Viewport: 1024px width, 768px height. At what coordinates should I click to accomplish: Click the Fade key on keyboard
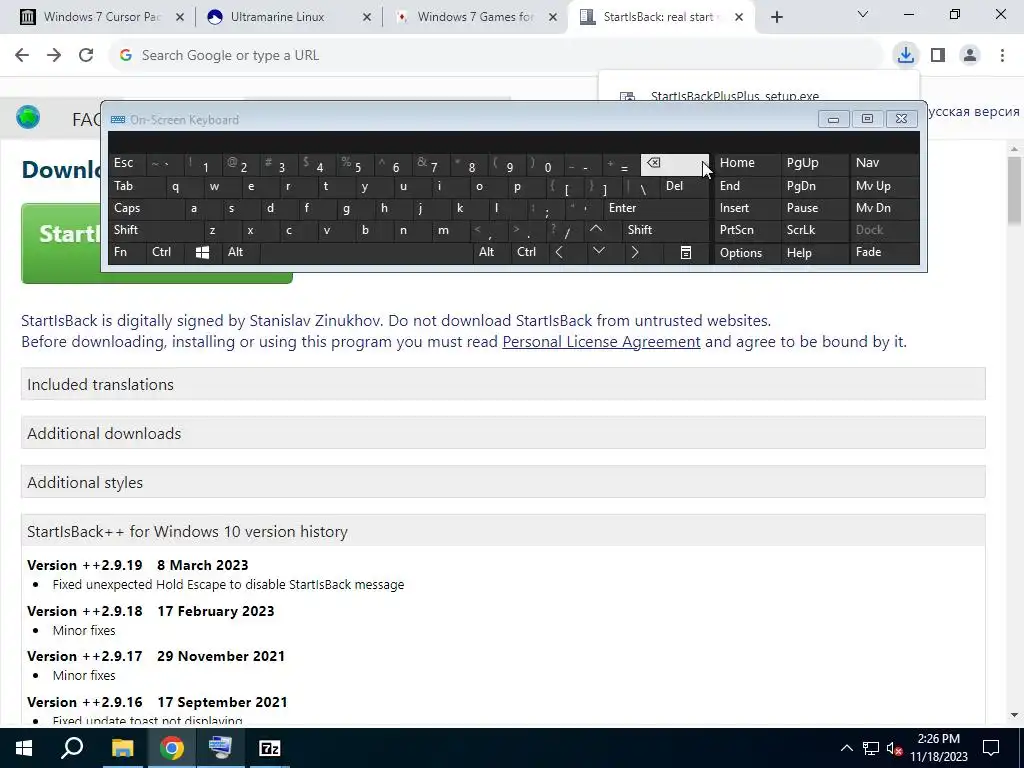(884, 252)
